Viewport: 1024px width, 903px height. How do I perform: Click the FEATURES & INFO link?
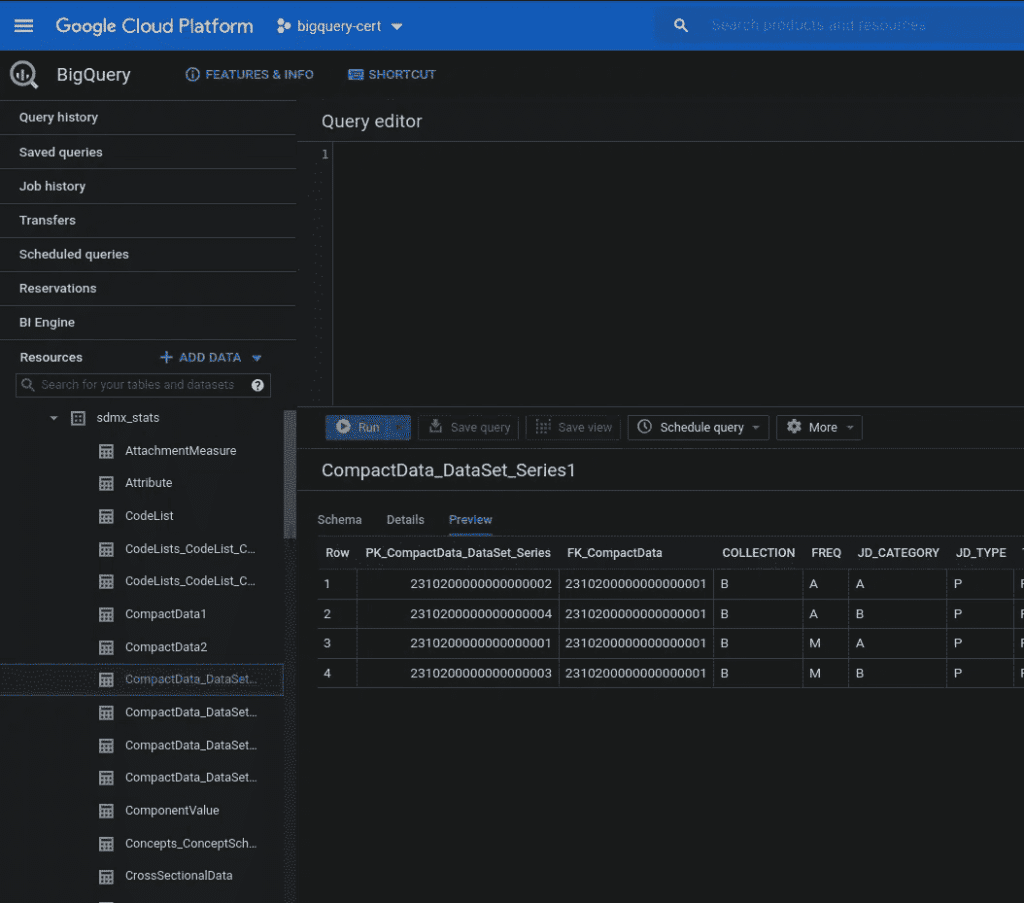click(249, 74)
